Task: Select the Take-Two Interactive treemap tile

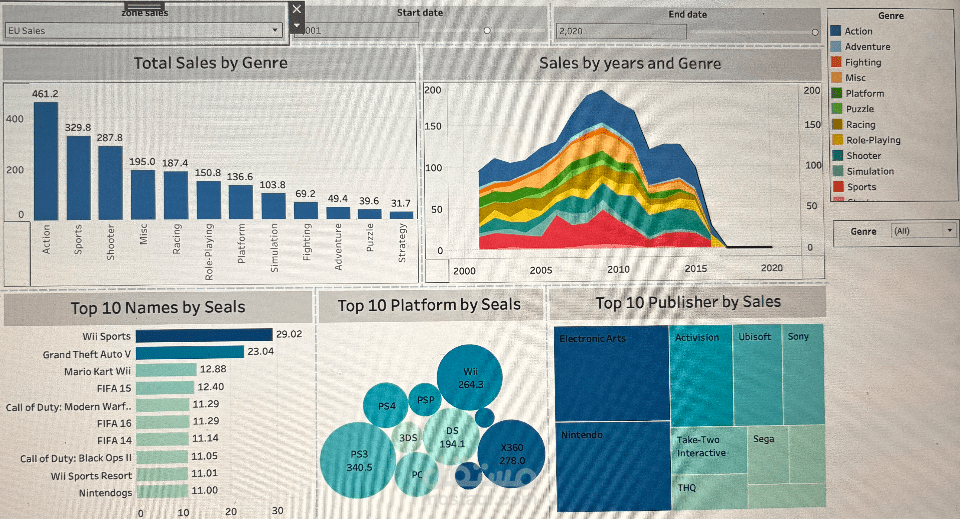Action: click(709, 450)
